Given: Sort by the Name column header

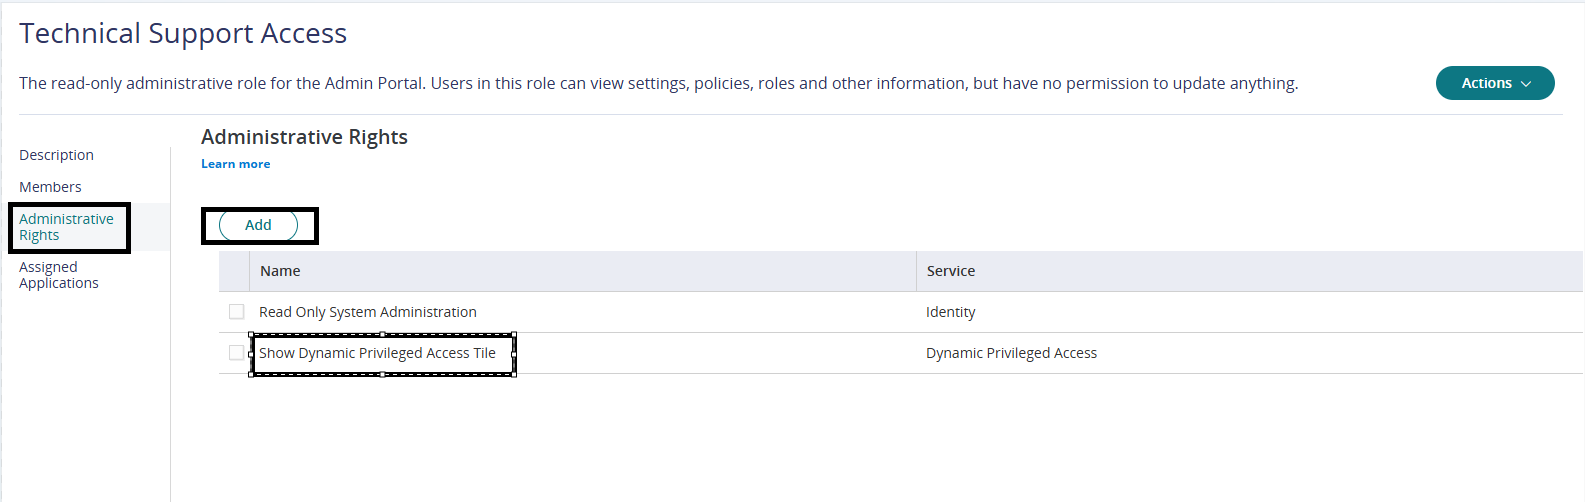Looking at the screenshot, I should 583,271.
